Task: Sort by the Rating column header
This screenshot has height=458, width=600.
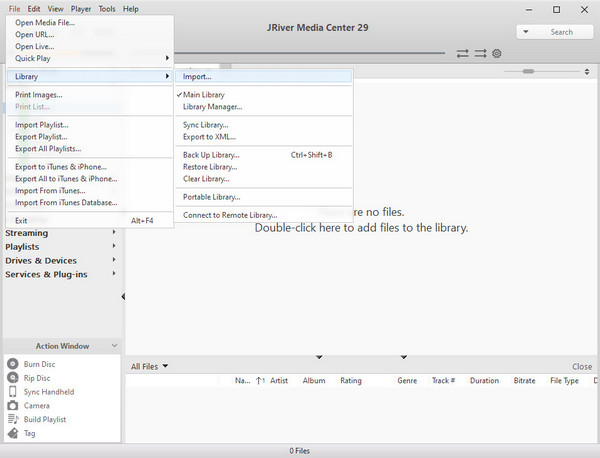Action: point(351,380)
